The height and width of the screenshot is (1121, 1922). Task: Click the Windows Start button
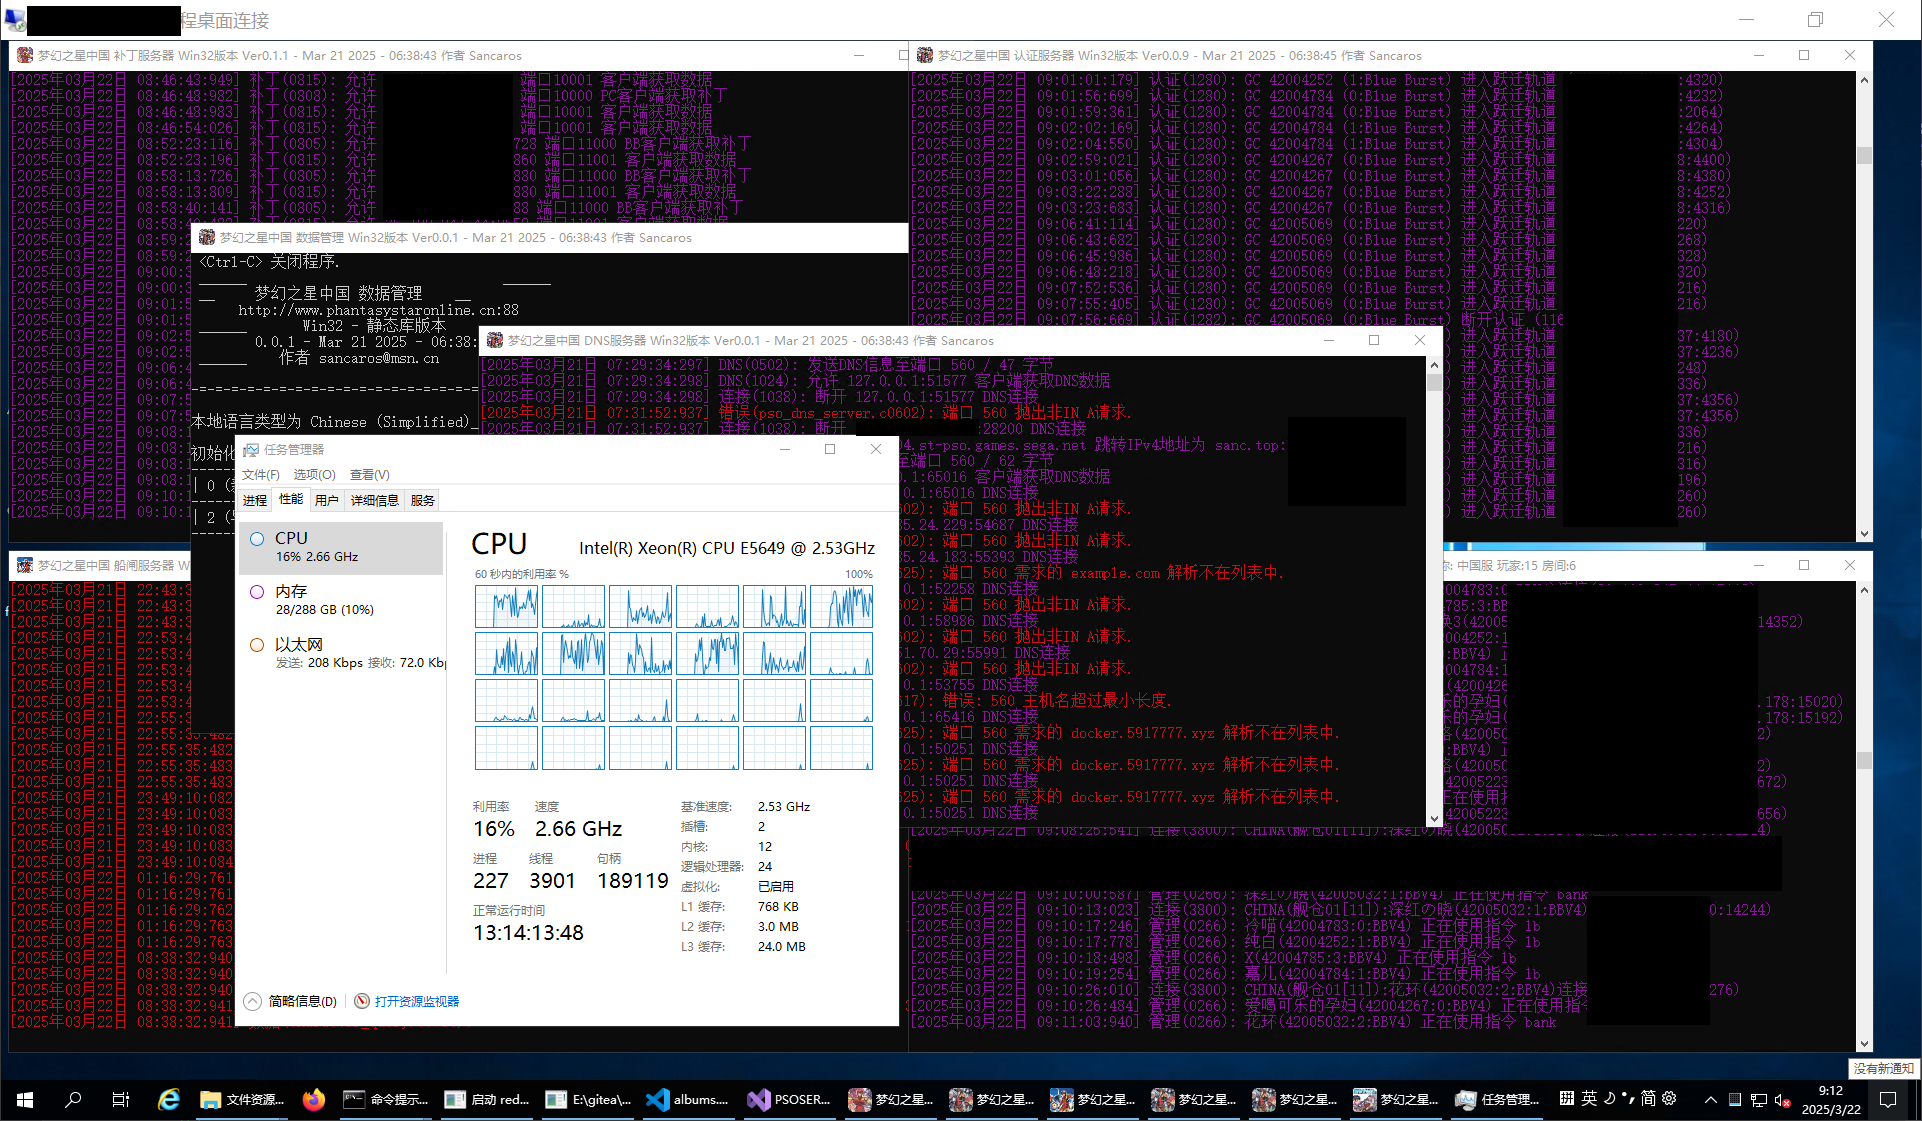(x=25, y=1099)
